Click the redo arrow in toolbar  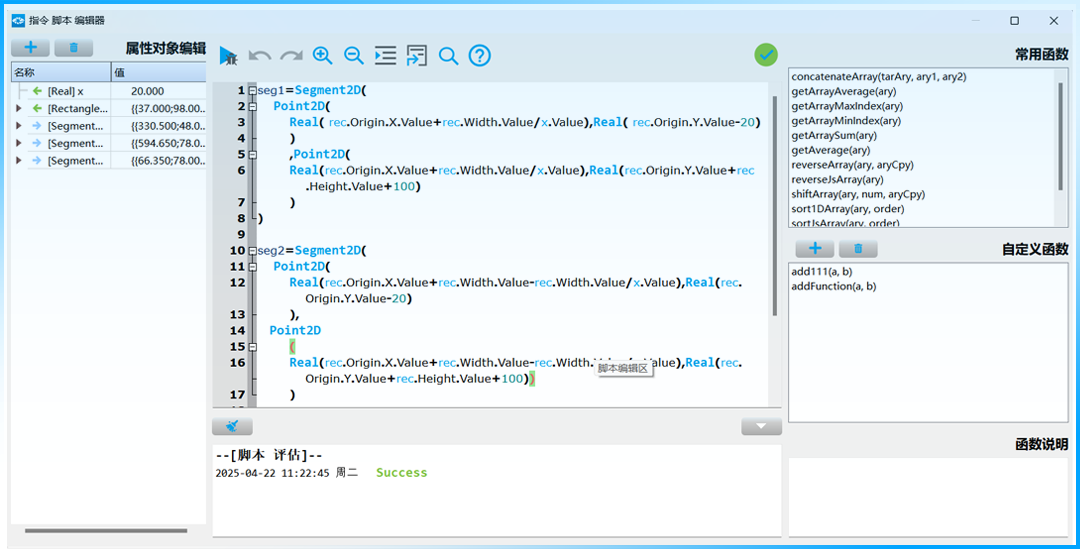(291, 56)
